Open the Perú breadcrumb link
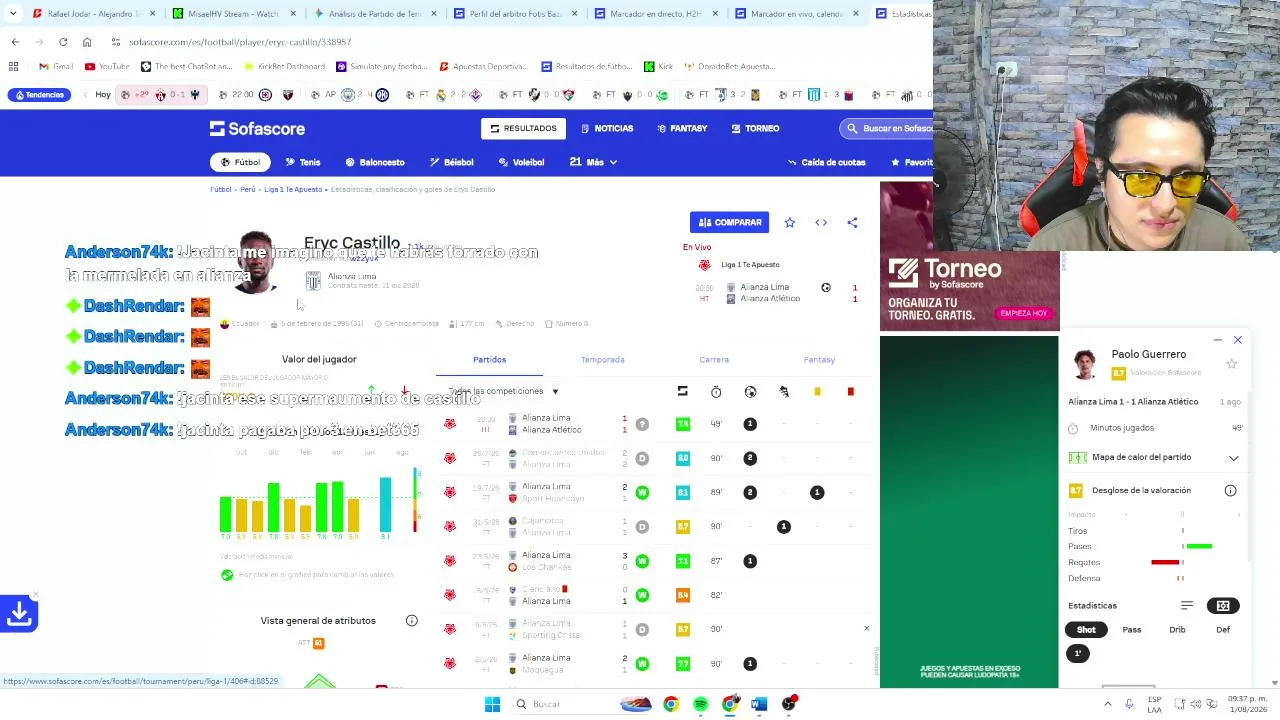1280x720 pixels. tap(247, 189)
